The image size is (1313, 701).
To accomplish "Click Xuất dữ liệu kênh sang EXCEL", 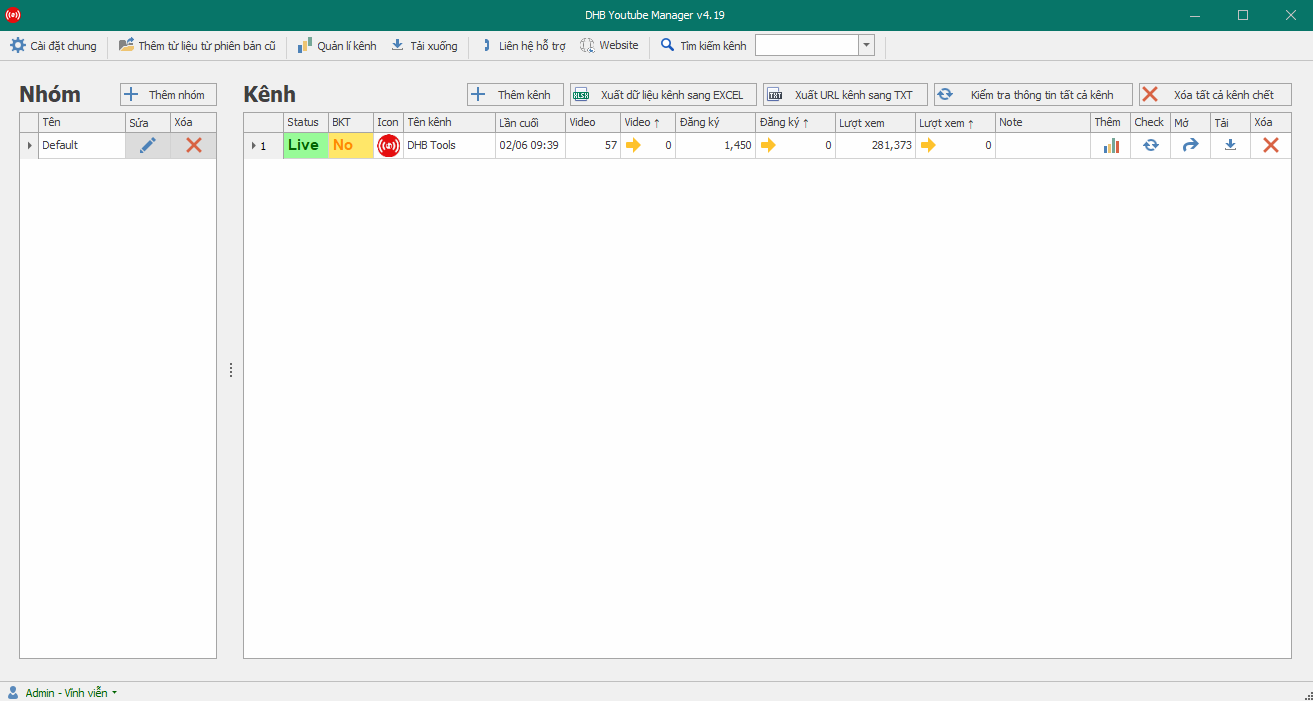I will click(663, 95).
